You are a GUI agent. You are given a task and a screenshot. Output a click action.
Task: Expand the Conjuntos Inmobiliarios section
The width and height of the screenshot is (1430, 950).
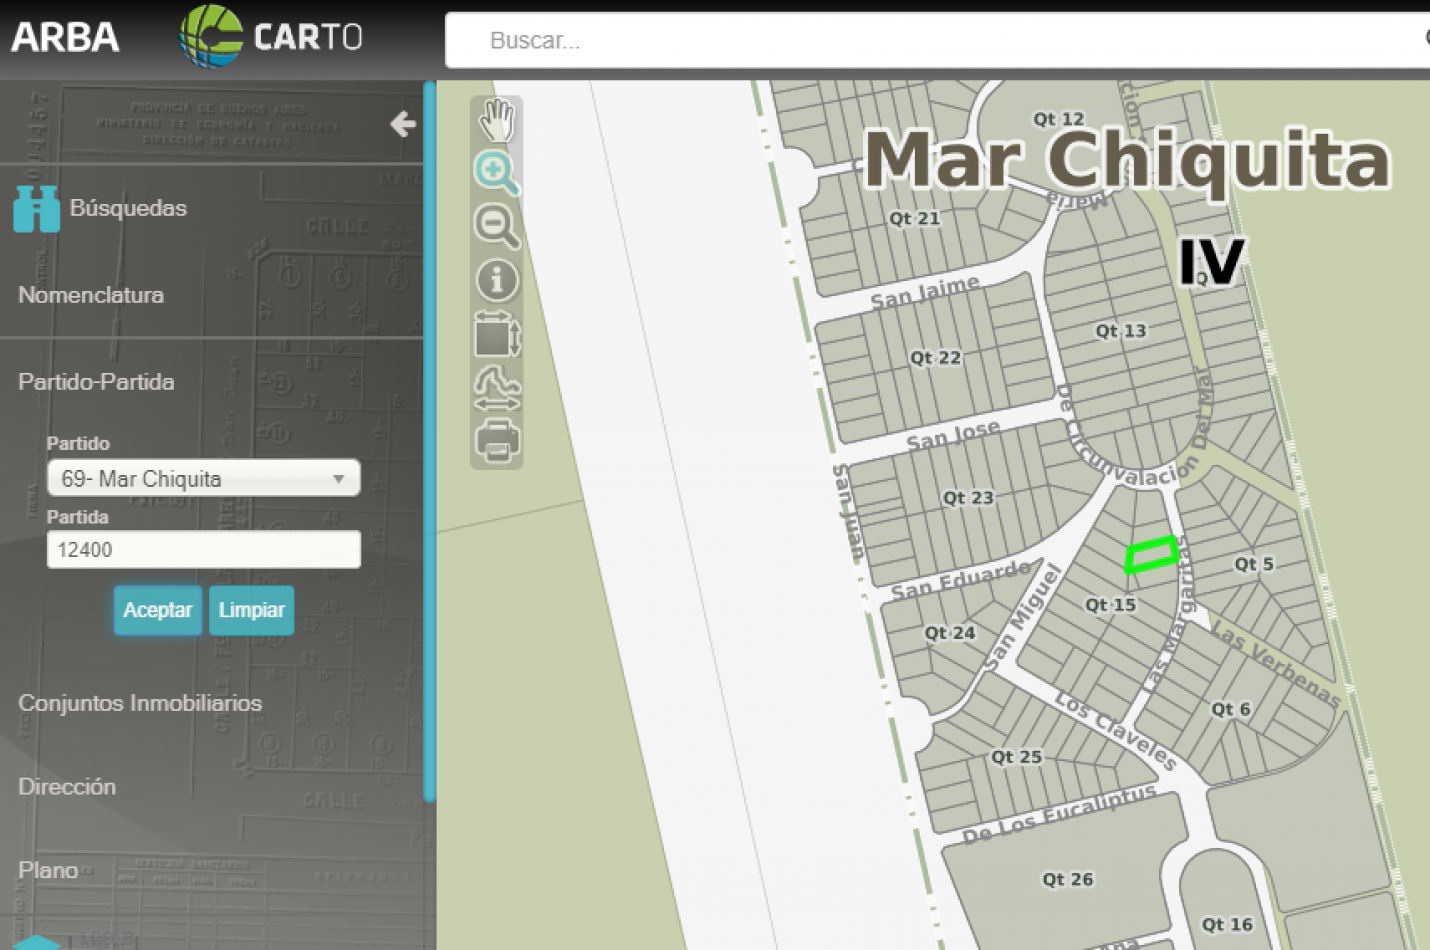tap(140, 703)
